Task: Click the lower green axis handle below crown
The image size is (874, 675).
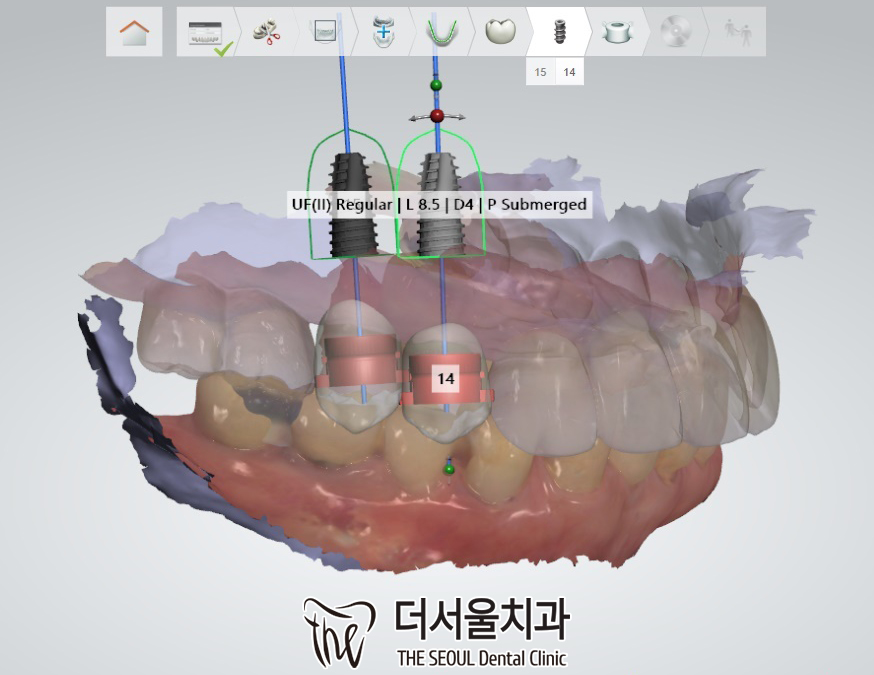Action: pyautogui.click(x=449, y=469)
